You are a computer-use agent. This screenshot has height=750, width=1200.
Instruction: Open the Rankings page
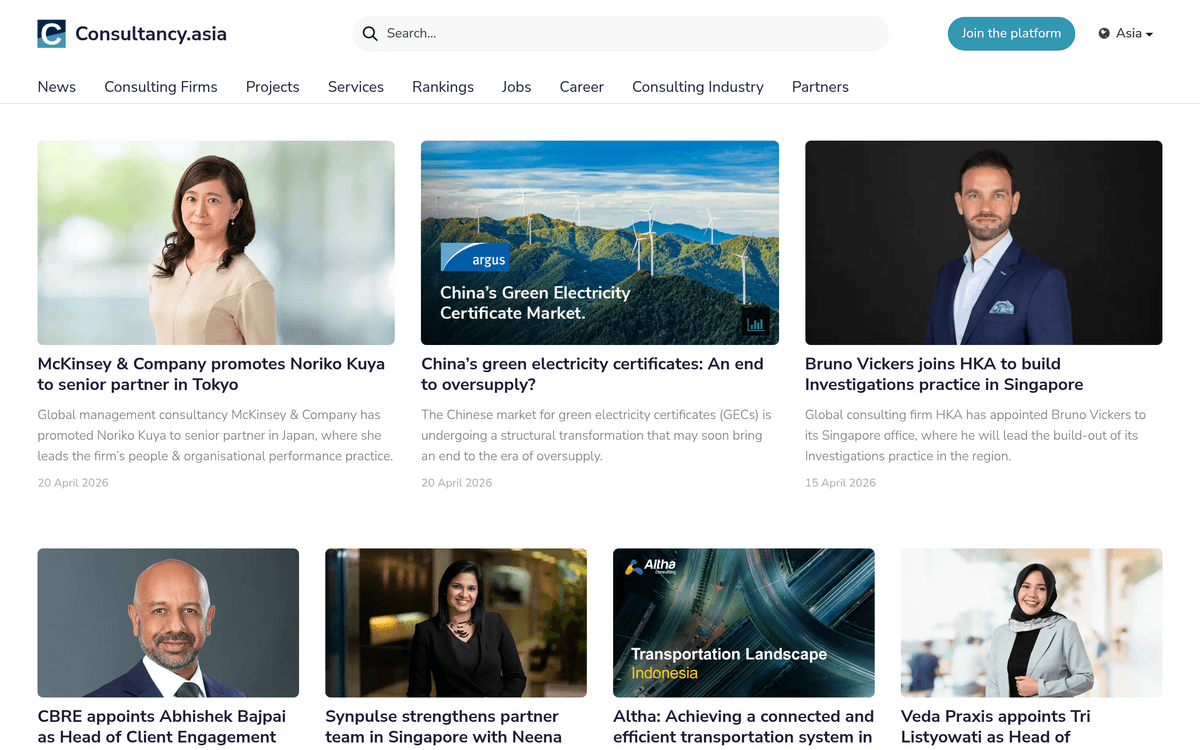click(x=443, y=87)
